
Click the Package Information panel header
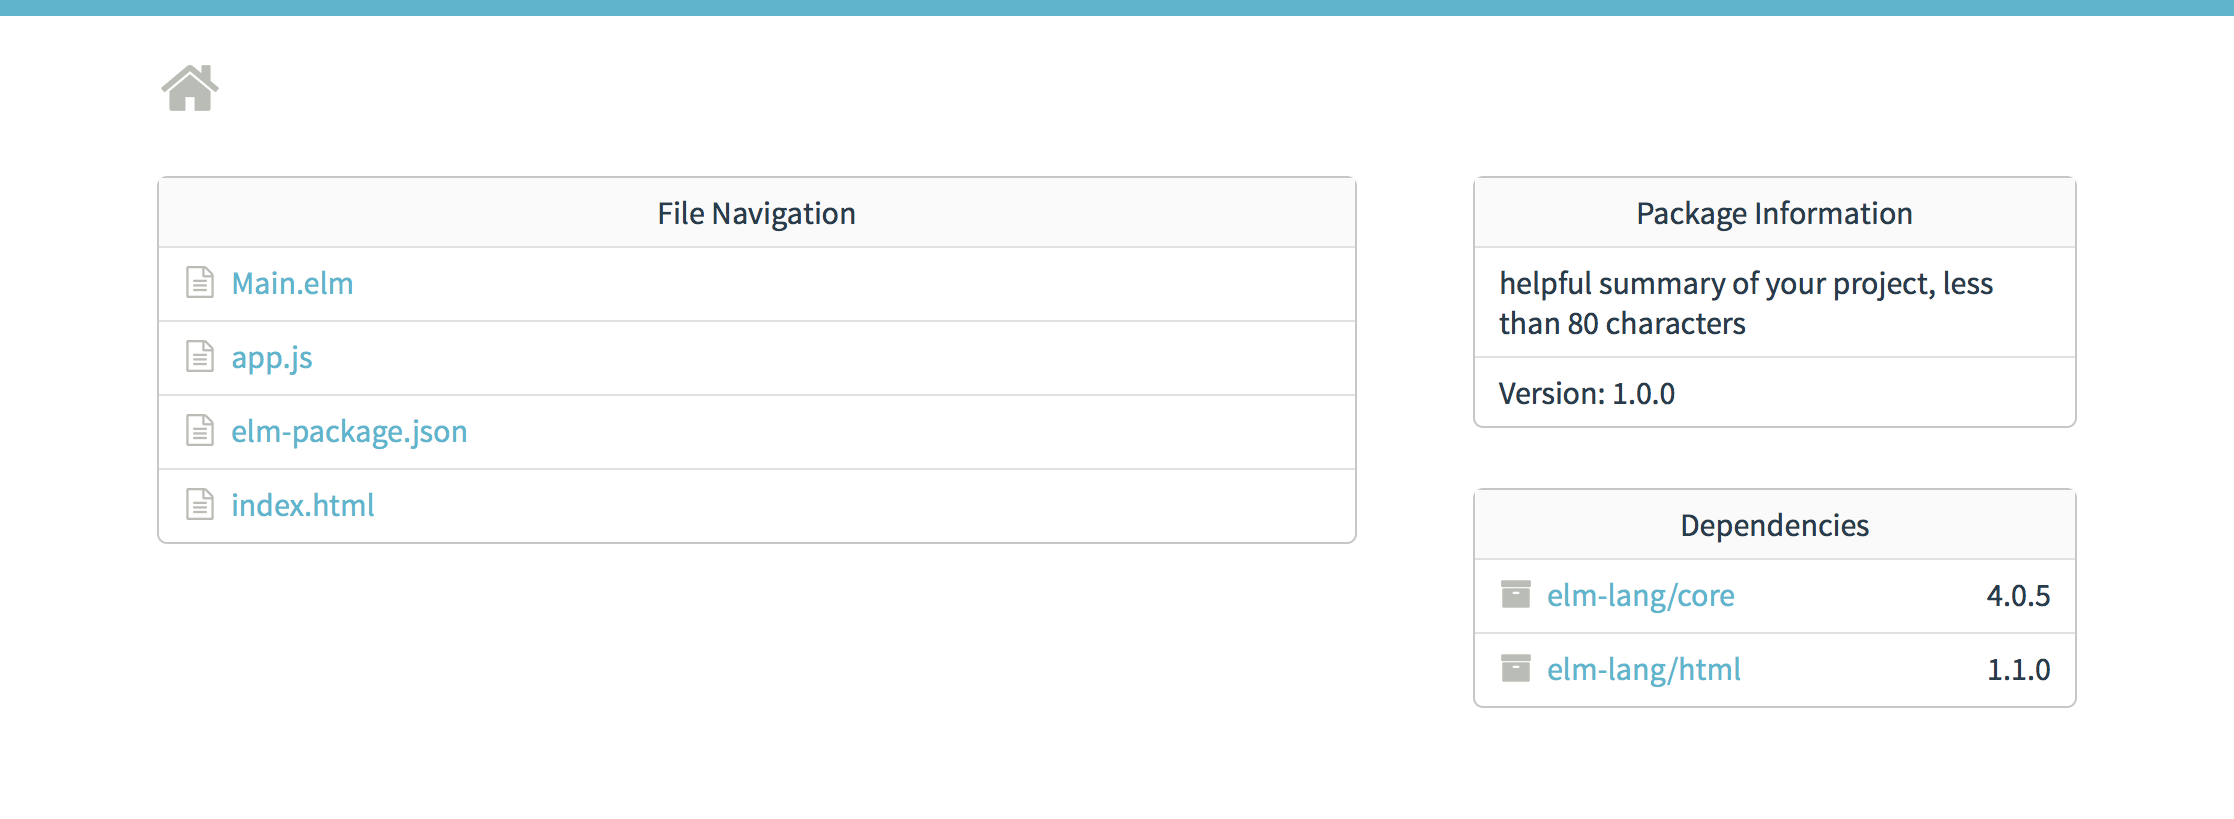point(1774,214)
